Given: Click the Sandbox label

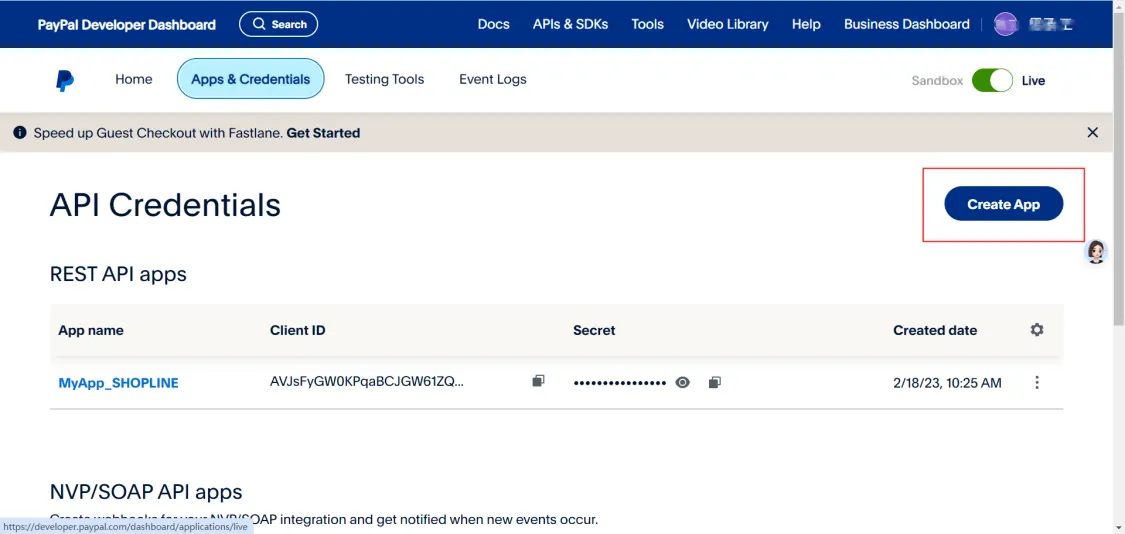Looking at the screenshot, I should pos(937,81).
